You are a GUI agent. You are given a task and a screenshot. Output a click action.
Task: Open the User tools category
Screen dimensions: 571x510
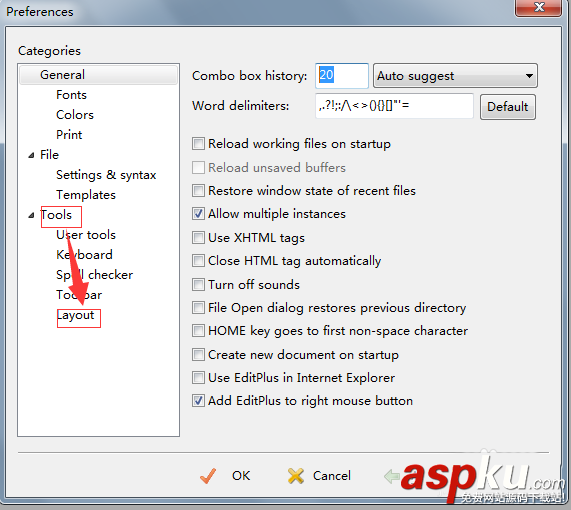click(x=86, y=235)
